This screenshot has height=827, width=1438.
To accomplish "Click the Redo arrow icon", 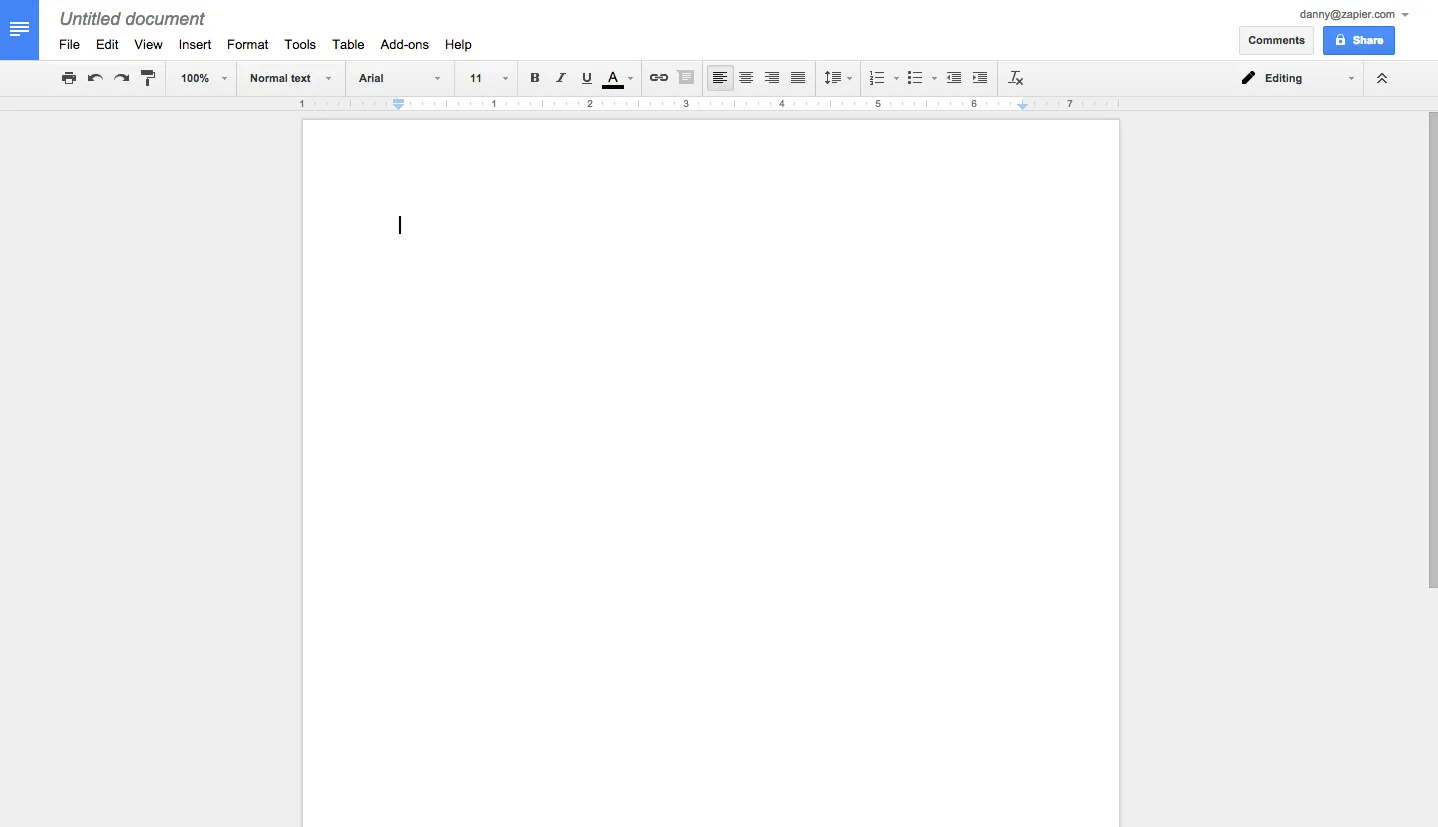I will (121, 78).
